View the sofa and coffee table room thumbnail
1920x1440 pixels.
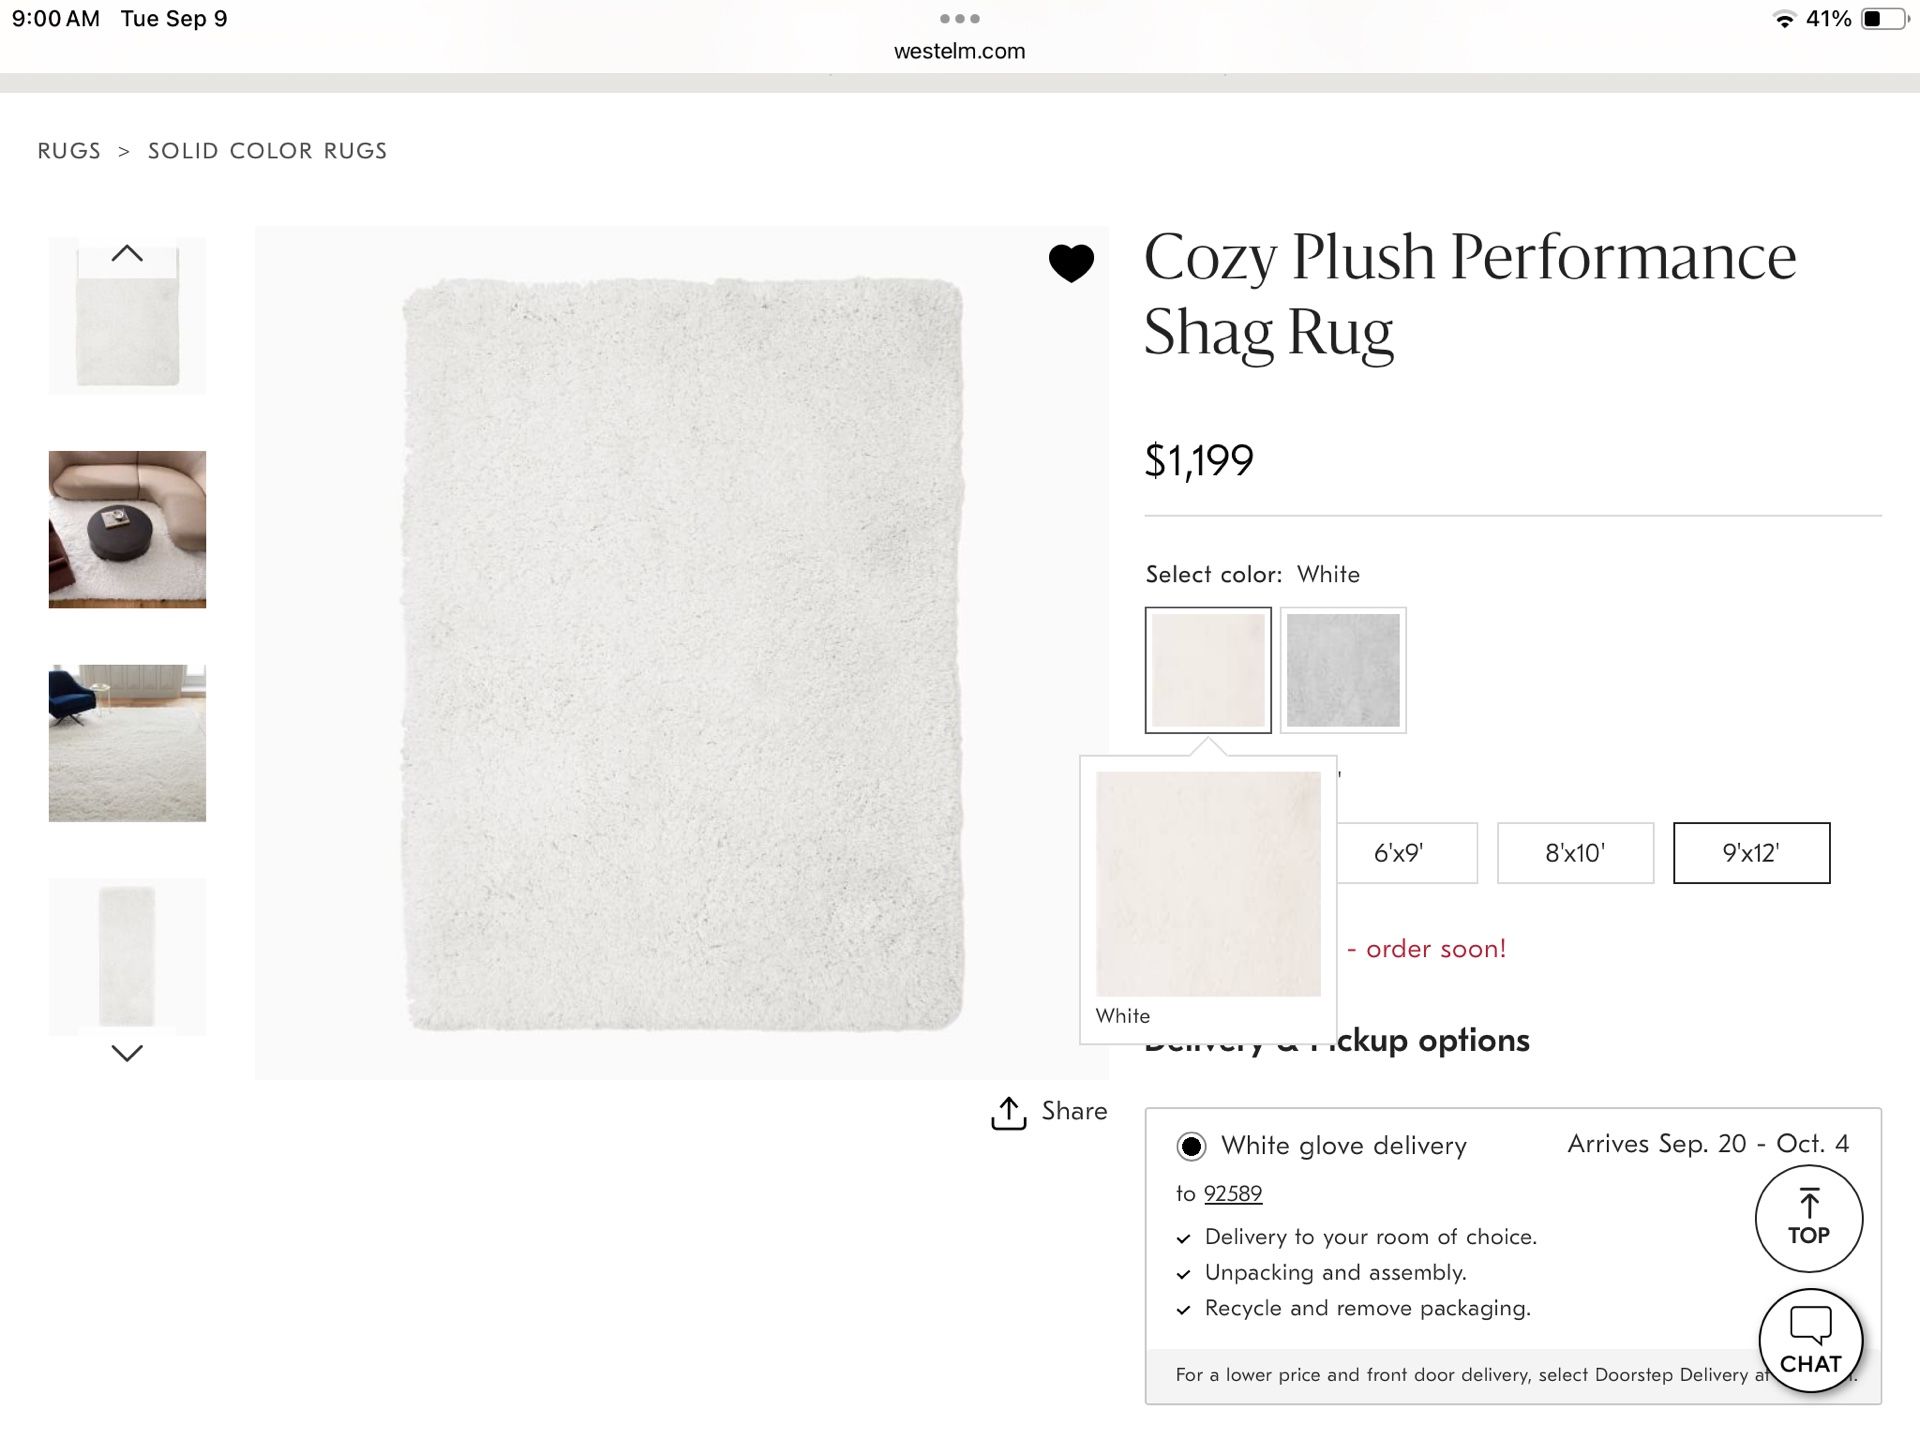tap(127, 529)
